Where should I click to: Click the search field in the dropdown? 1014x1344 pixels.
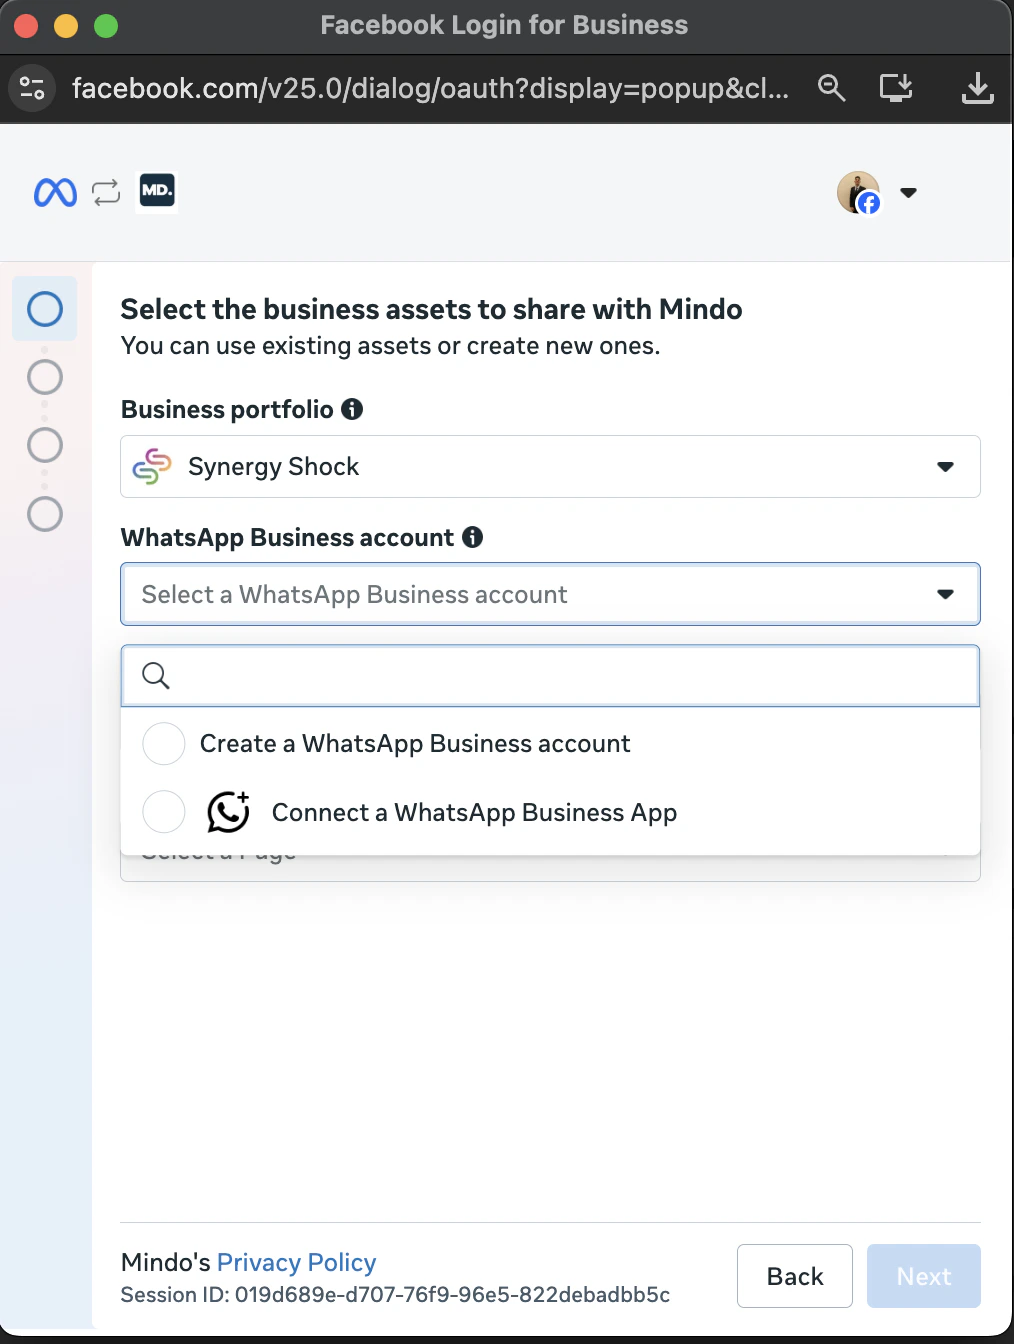[550, 676]
